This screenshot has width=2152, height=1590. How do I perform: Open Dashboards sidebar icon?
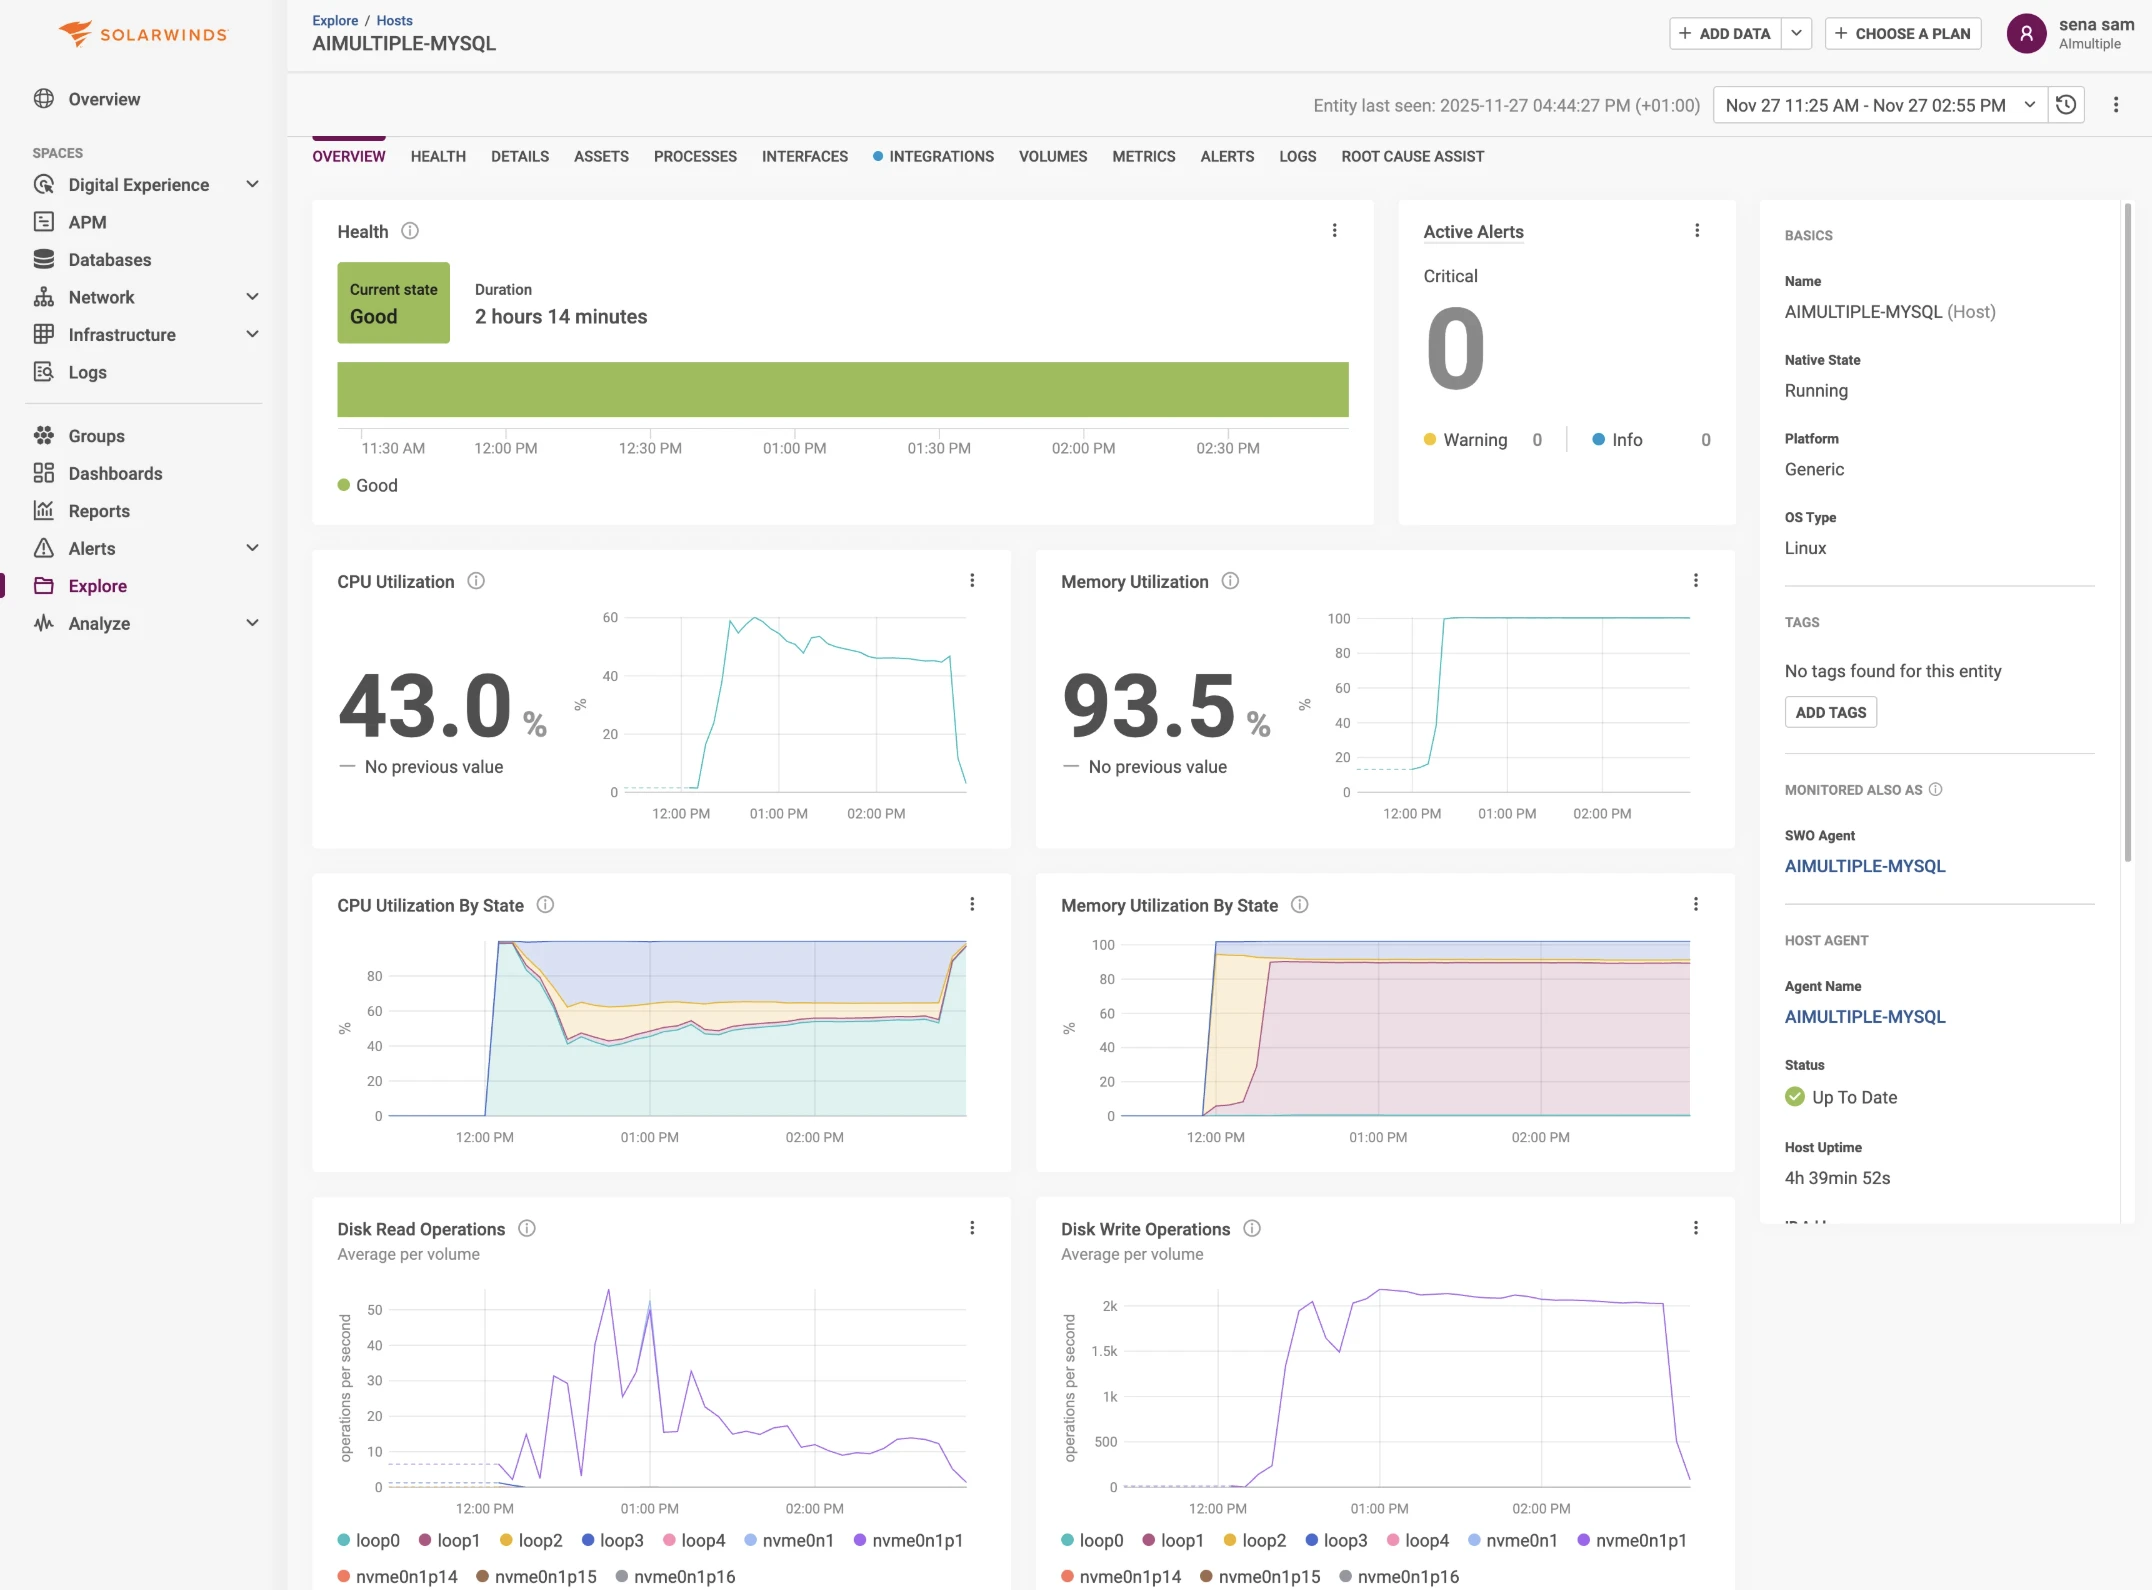pyautogui.click(x=44, y=473)
